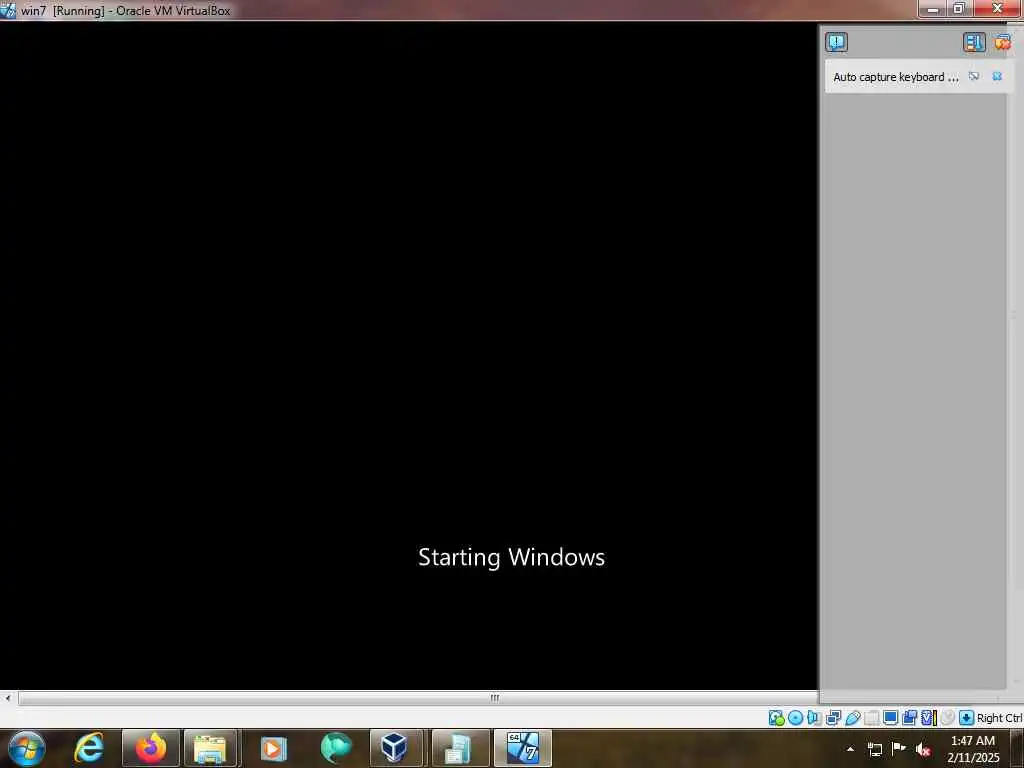Screen dimensions: 1024x768
Task: Open network adapters indicator in status bar
Action: [x=833, y=718]
